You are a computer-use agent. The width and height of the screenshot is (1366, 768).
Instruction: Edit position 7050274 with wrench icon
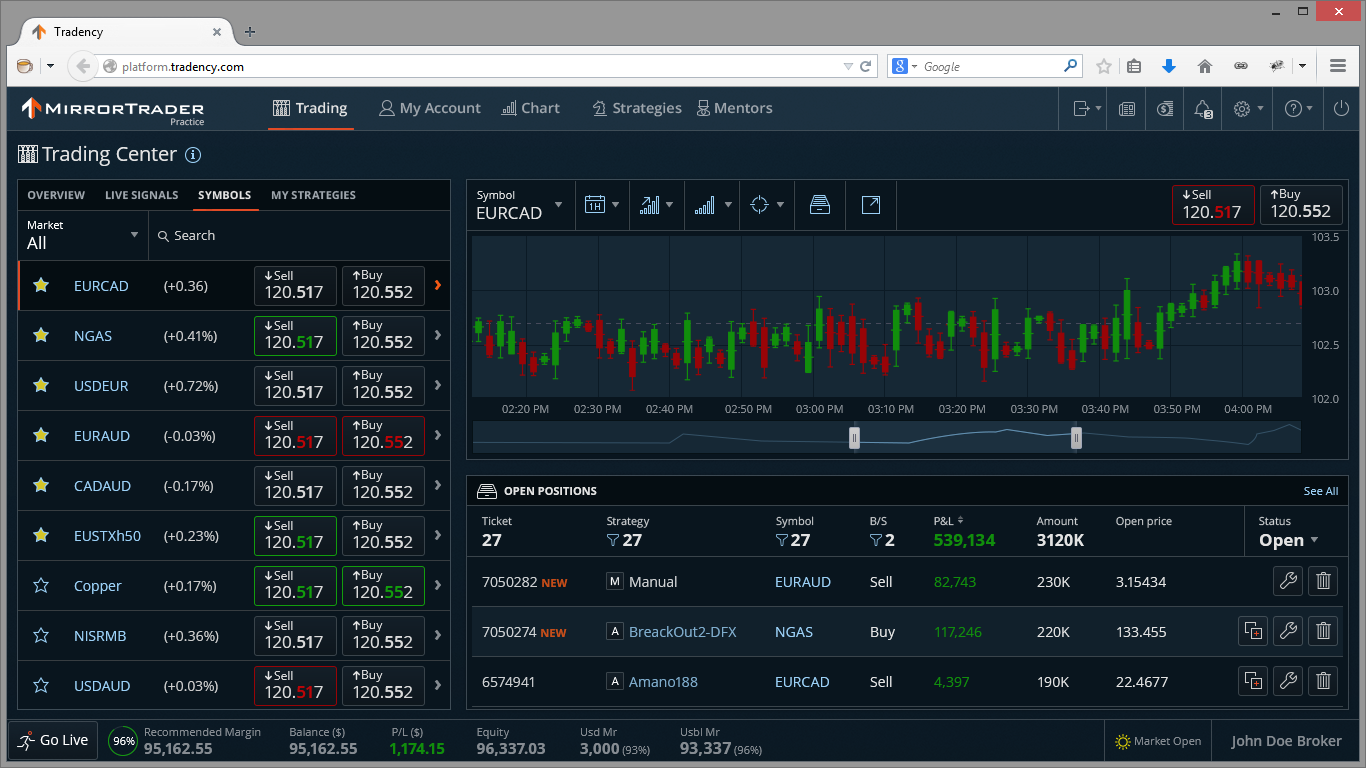pos(1288,631)
